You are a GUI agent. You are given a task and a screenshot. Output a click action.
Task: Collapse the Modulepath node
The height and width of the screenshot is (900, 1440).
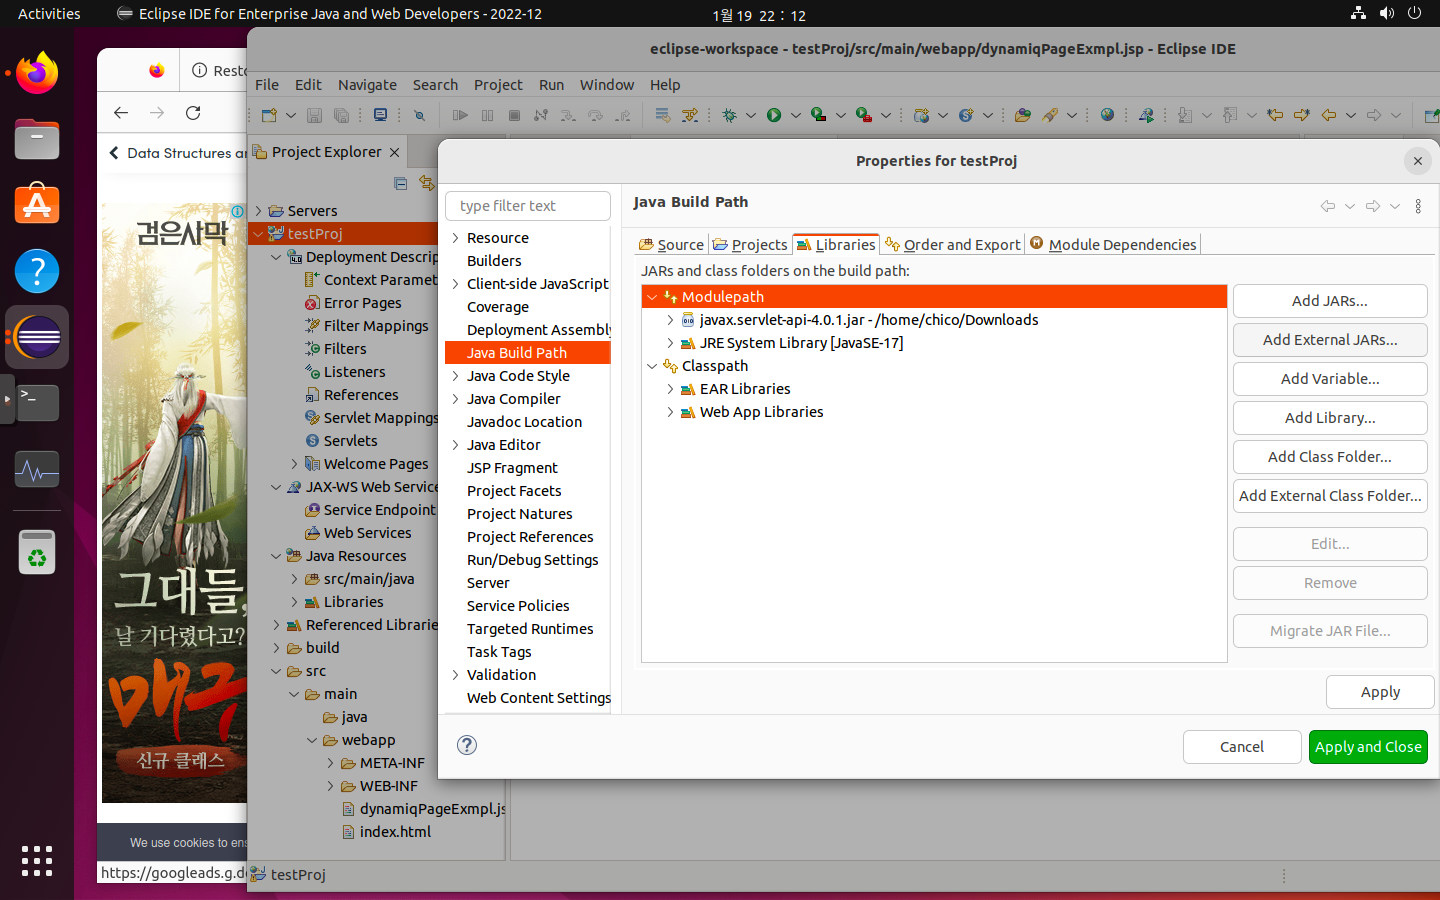(652, 297)
